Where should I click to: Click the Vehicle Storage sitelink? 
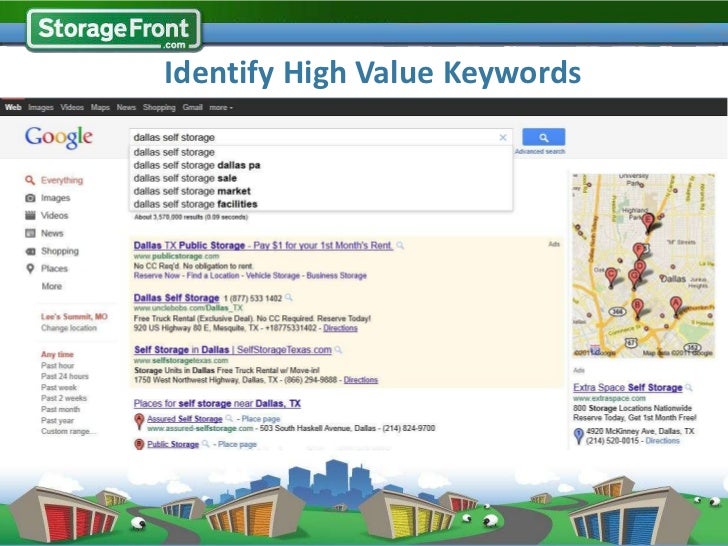[273, 275]
